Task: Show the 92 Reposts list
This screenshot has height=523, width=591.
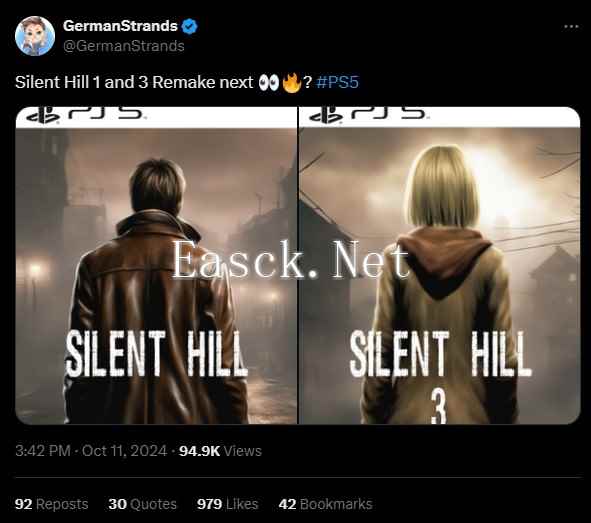Action: click(52, 504)
